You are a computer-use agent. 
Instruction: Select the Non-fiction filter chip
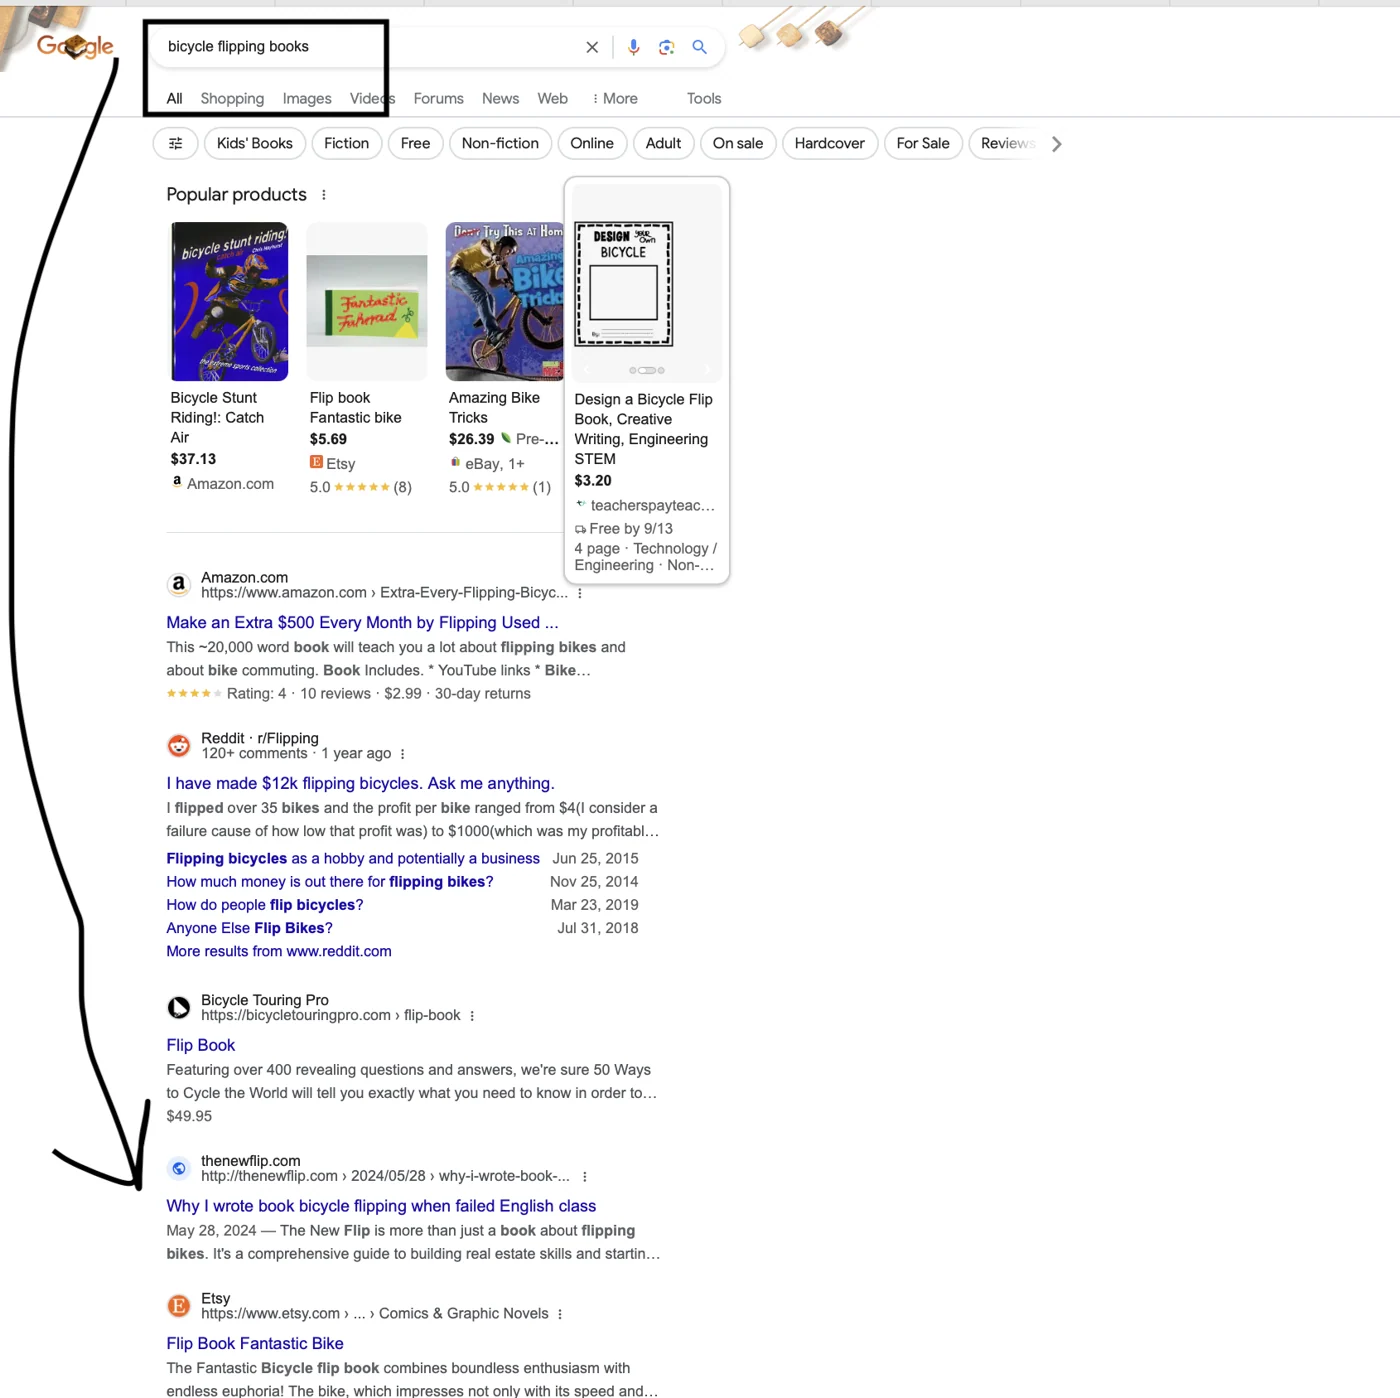(500, 143)
